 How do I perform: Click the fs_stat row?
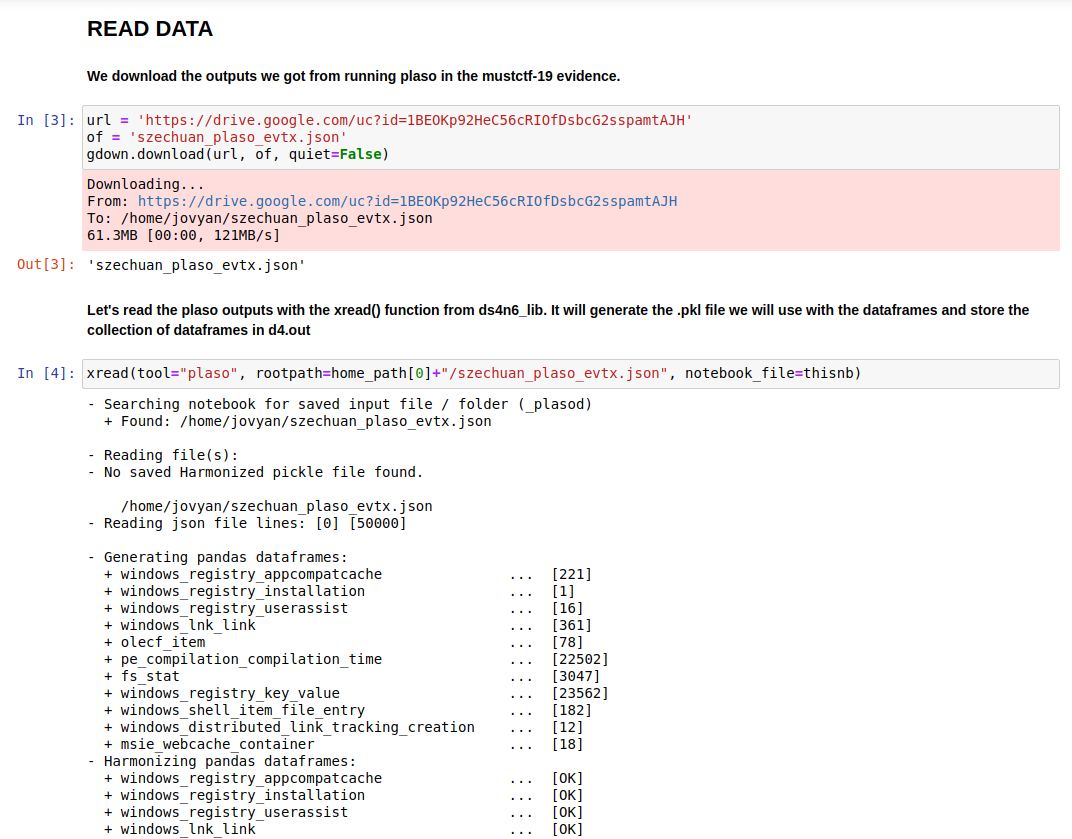[352, 676]
